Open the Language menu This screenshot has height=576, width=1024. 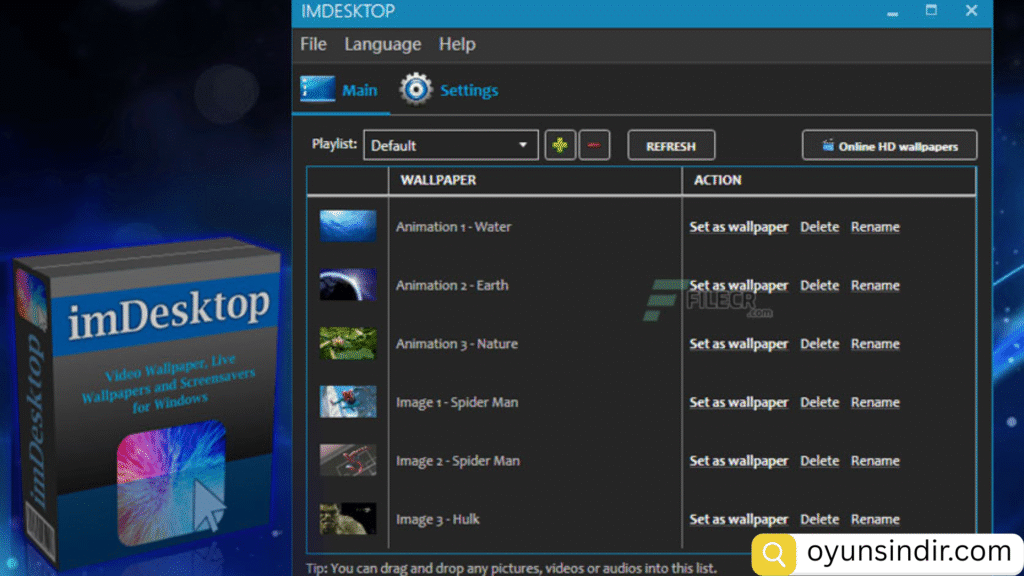[x=383, y=44]
